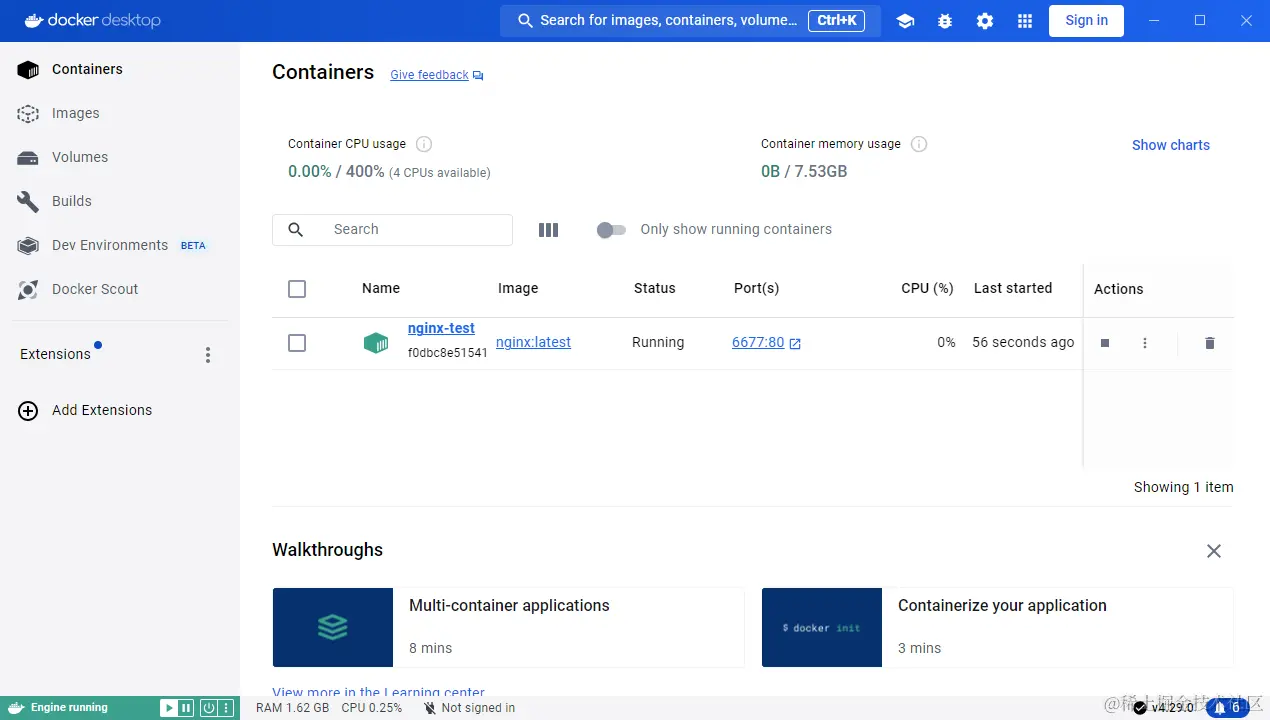Open the Troubleshoot bug icon
Image resolution: width=1270 pixels, height=720 pixels.
coord(945,20)
